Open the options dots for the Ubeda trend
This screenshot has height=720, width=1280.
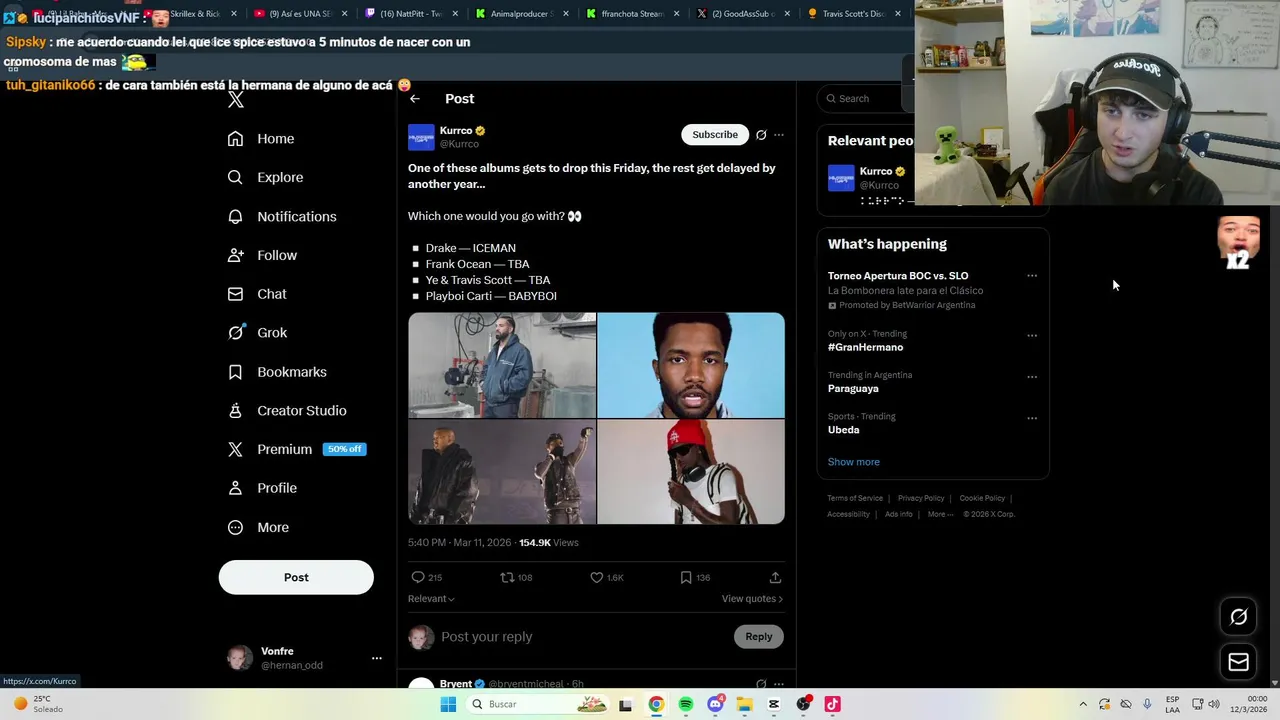(1032, 418)
